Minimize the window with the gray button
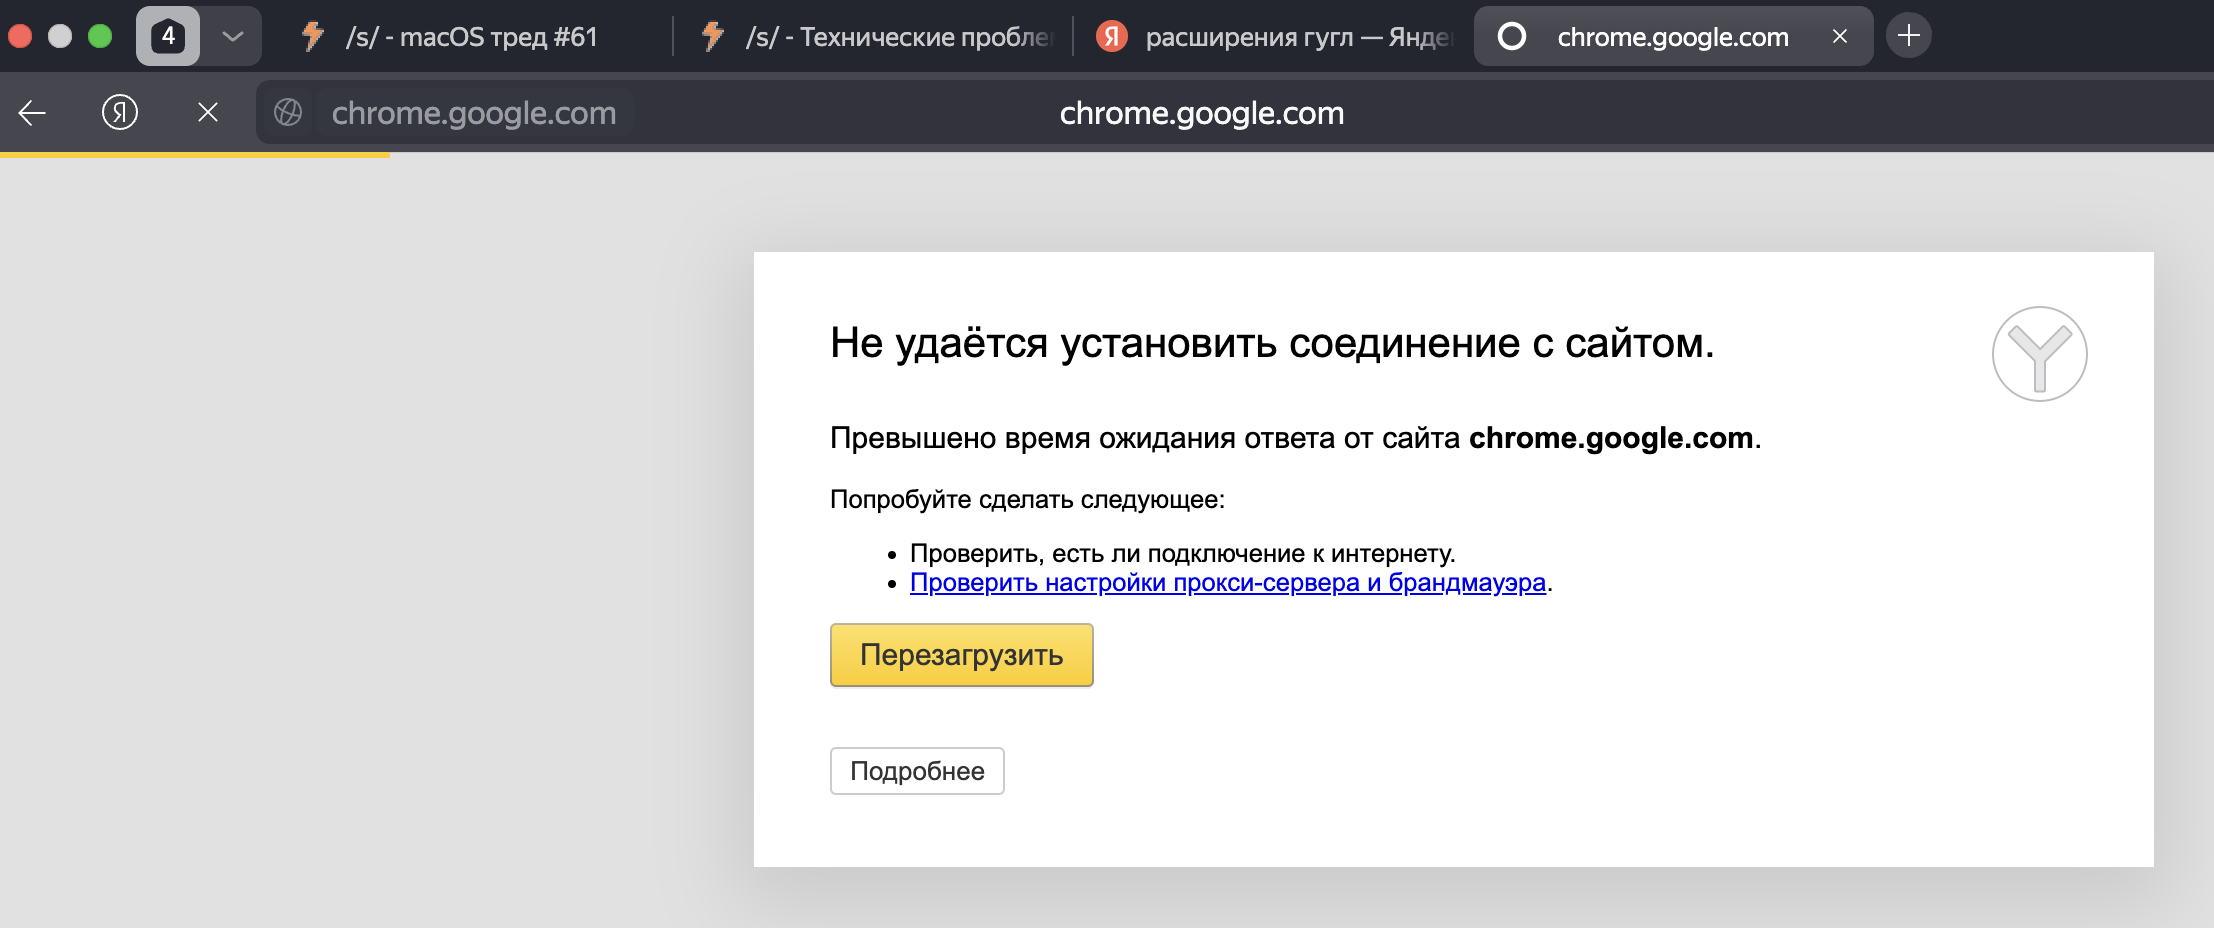 click(60, 37)
